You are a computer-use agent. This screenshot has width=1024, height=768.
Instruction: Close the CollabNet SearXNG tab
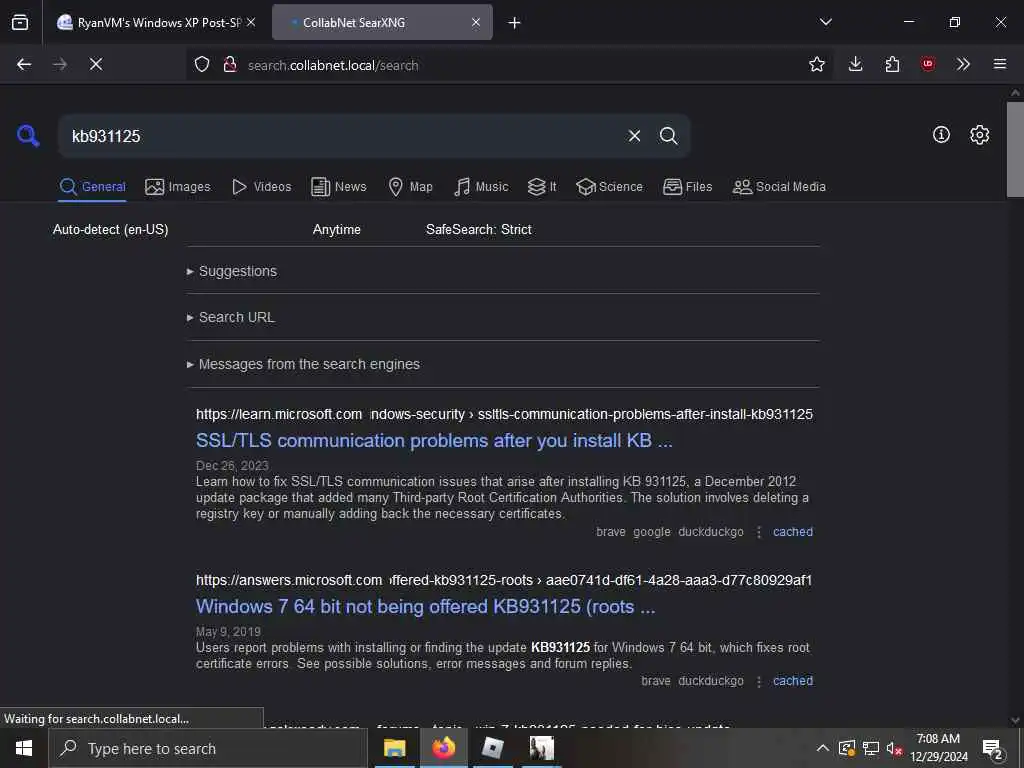[475, 22]
